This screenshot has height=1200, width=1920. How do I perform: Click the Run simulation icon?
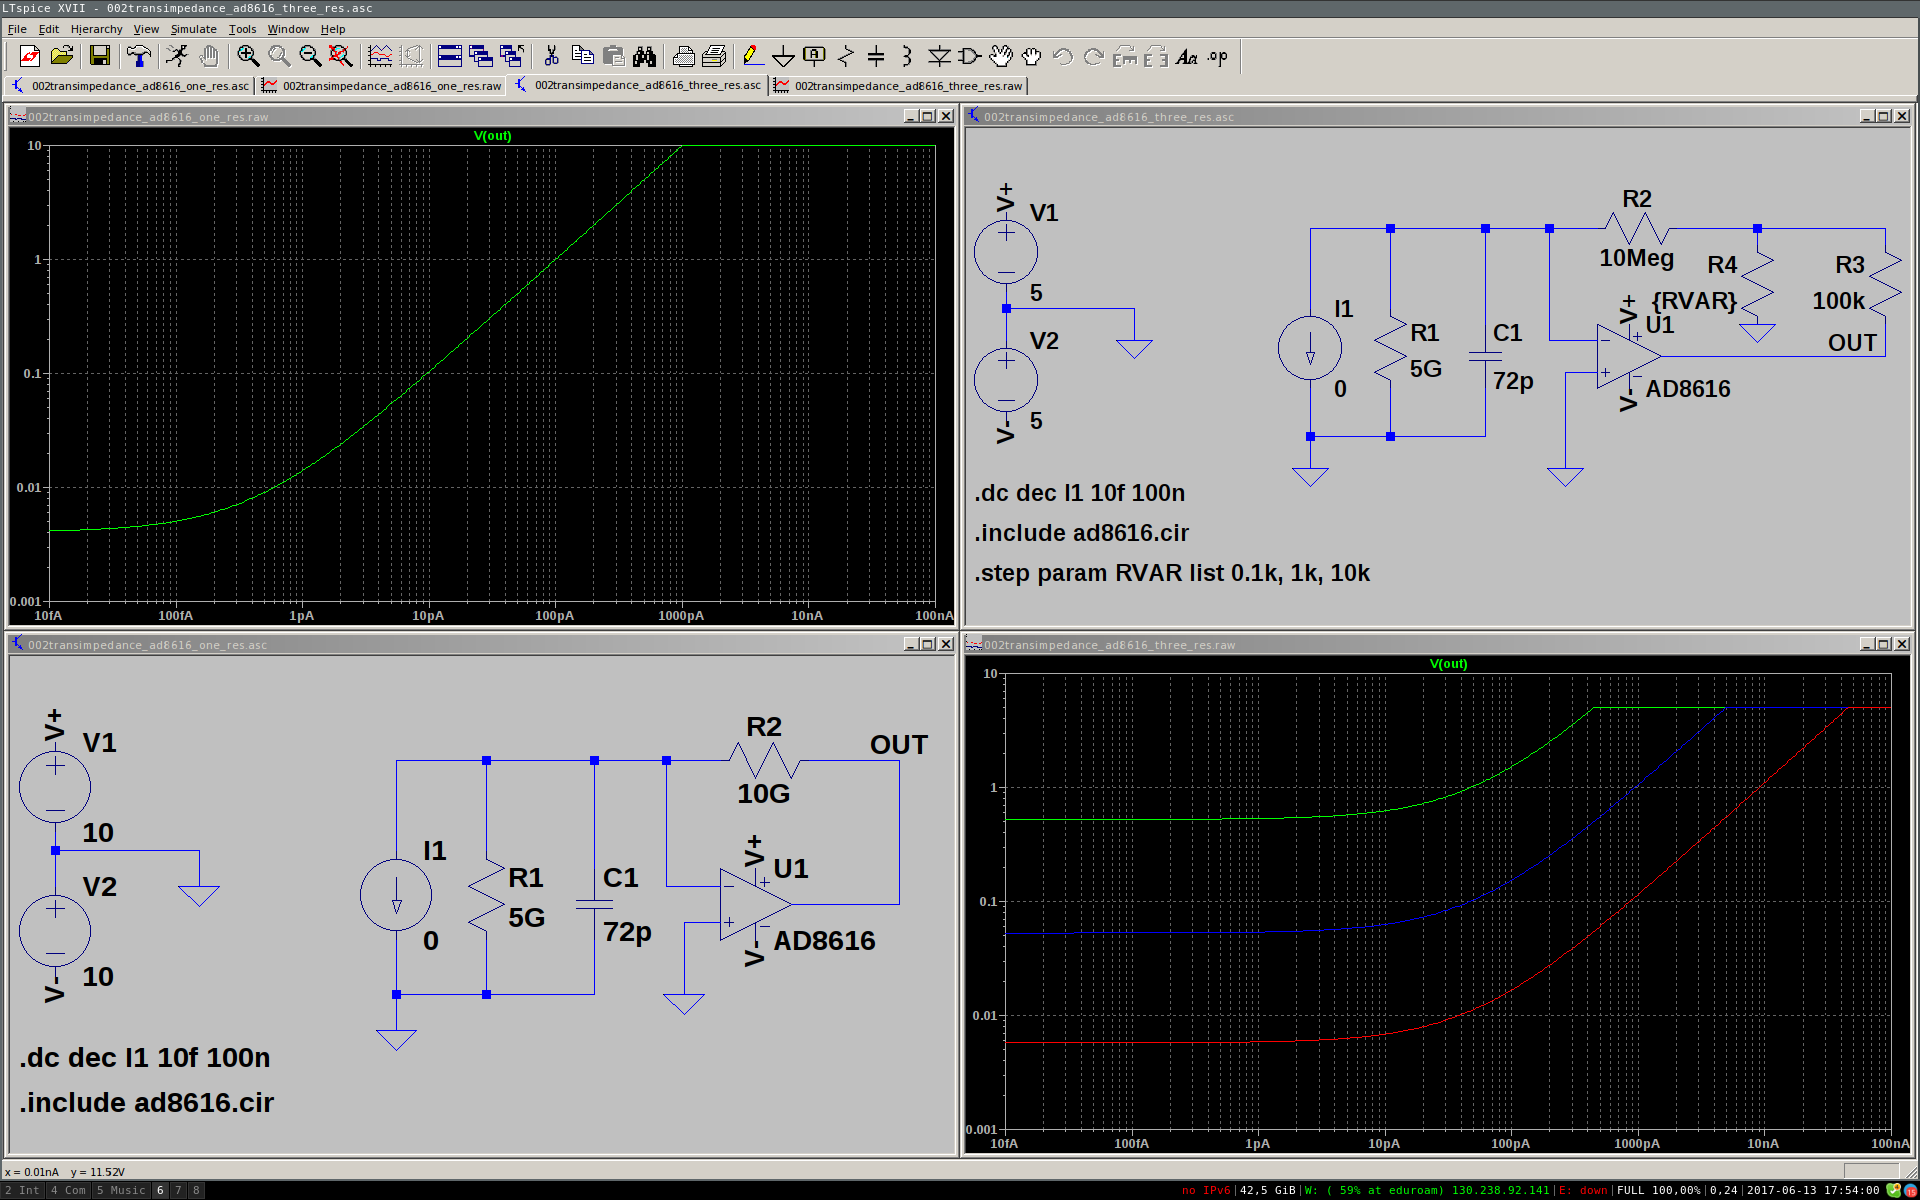click(177, 57)
